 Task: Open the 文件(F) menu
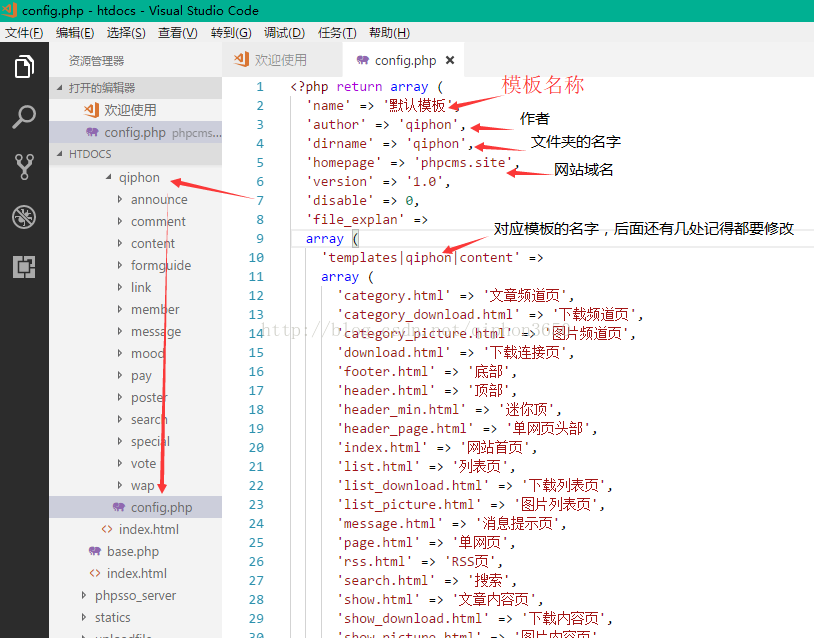pos(25,32)
